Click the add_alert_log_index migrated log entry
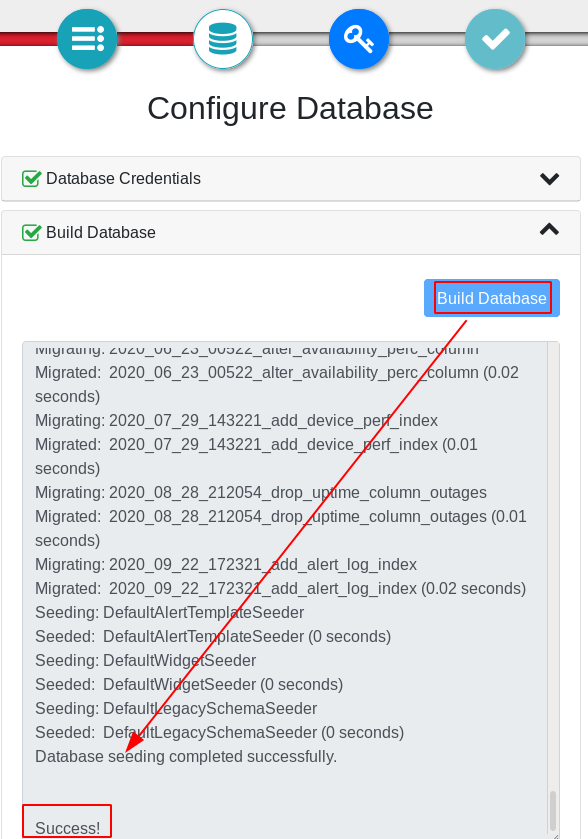 (280, 588)
